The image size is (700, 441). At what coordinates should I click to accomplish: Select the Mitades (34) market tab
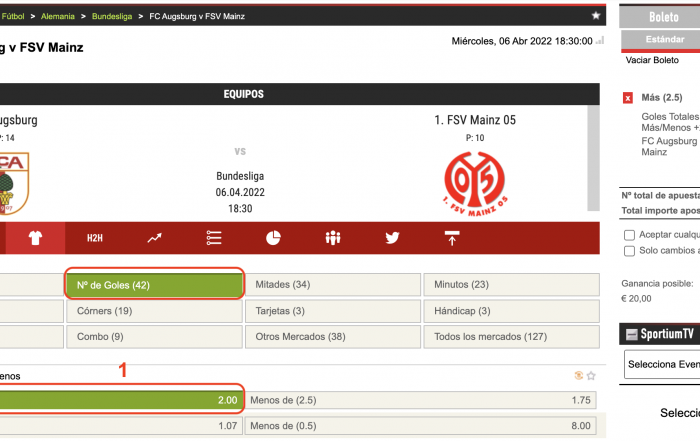click(333, 285)
